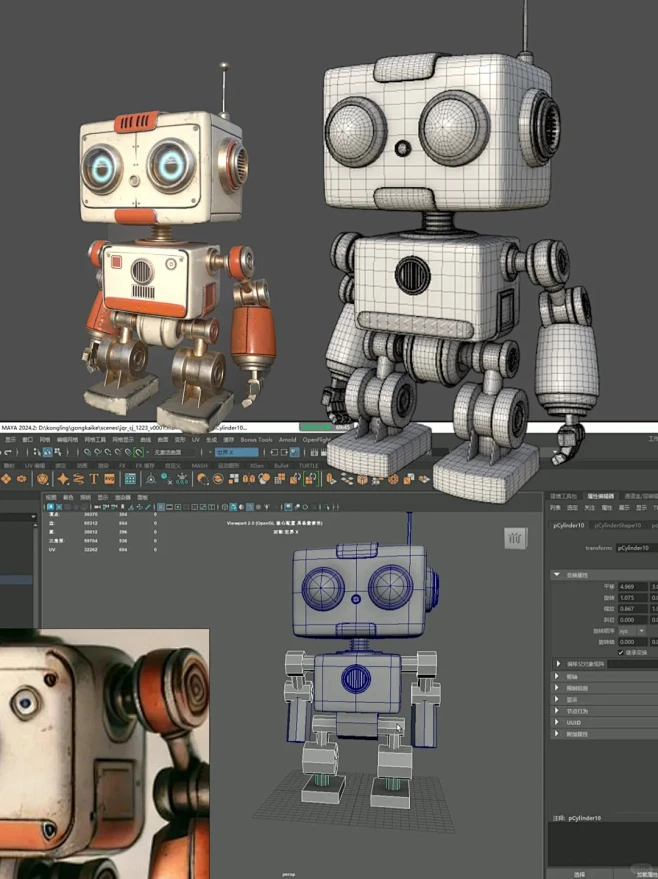Switch to the MASH shelf tab
The height and width of the screenshot is (879, 658).
(x=199, y=465)
